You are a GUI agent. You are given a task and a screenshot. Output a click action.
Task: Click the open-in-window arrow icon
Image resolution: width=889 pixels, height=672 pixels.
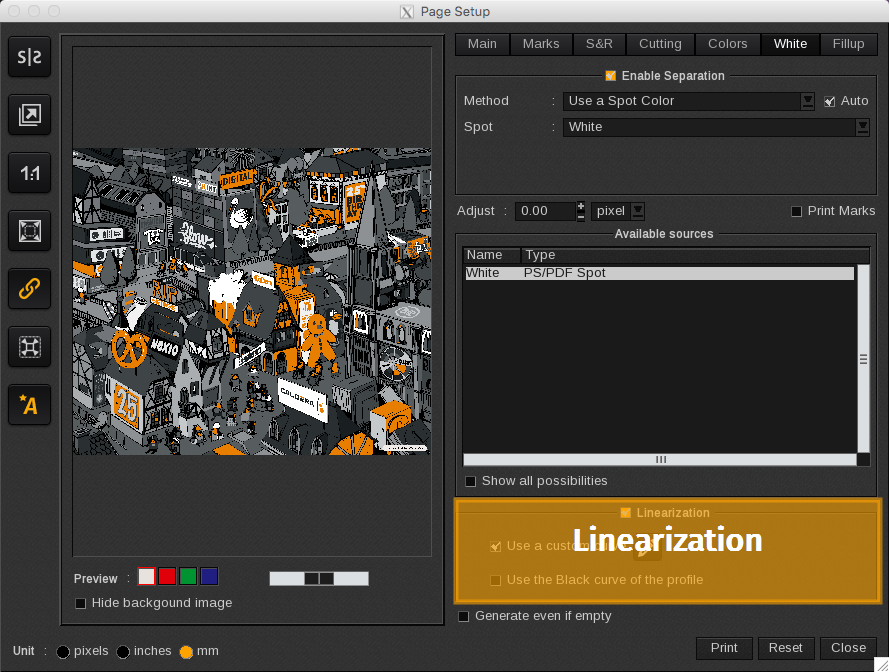tap(30, 116)
